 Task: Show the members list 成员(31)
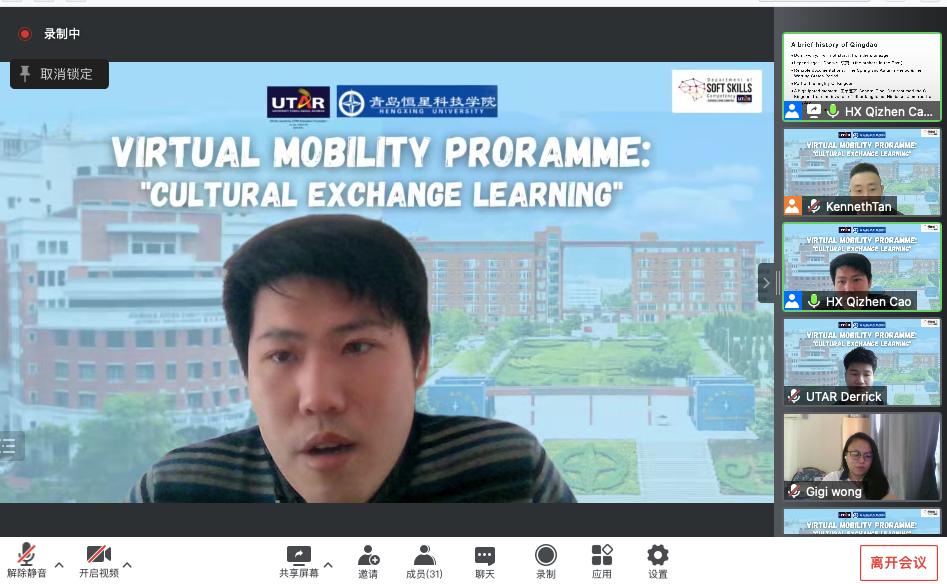tap(424, 560)
